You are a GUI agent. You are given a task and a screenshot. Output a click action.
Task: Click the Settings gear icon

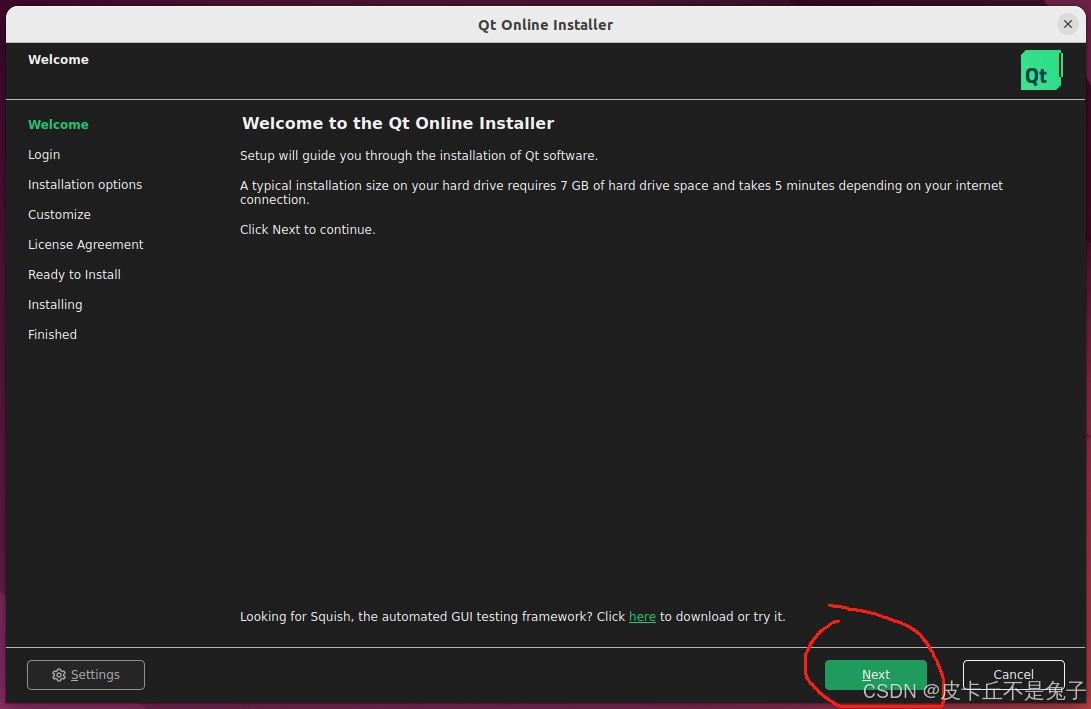coord(59,675)
